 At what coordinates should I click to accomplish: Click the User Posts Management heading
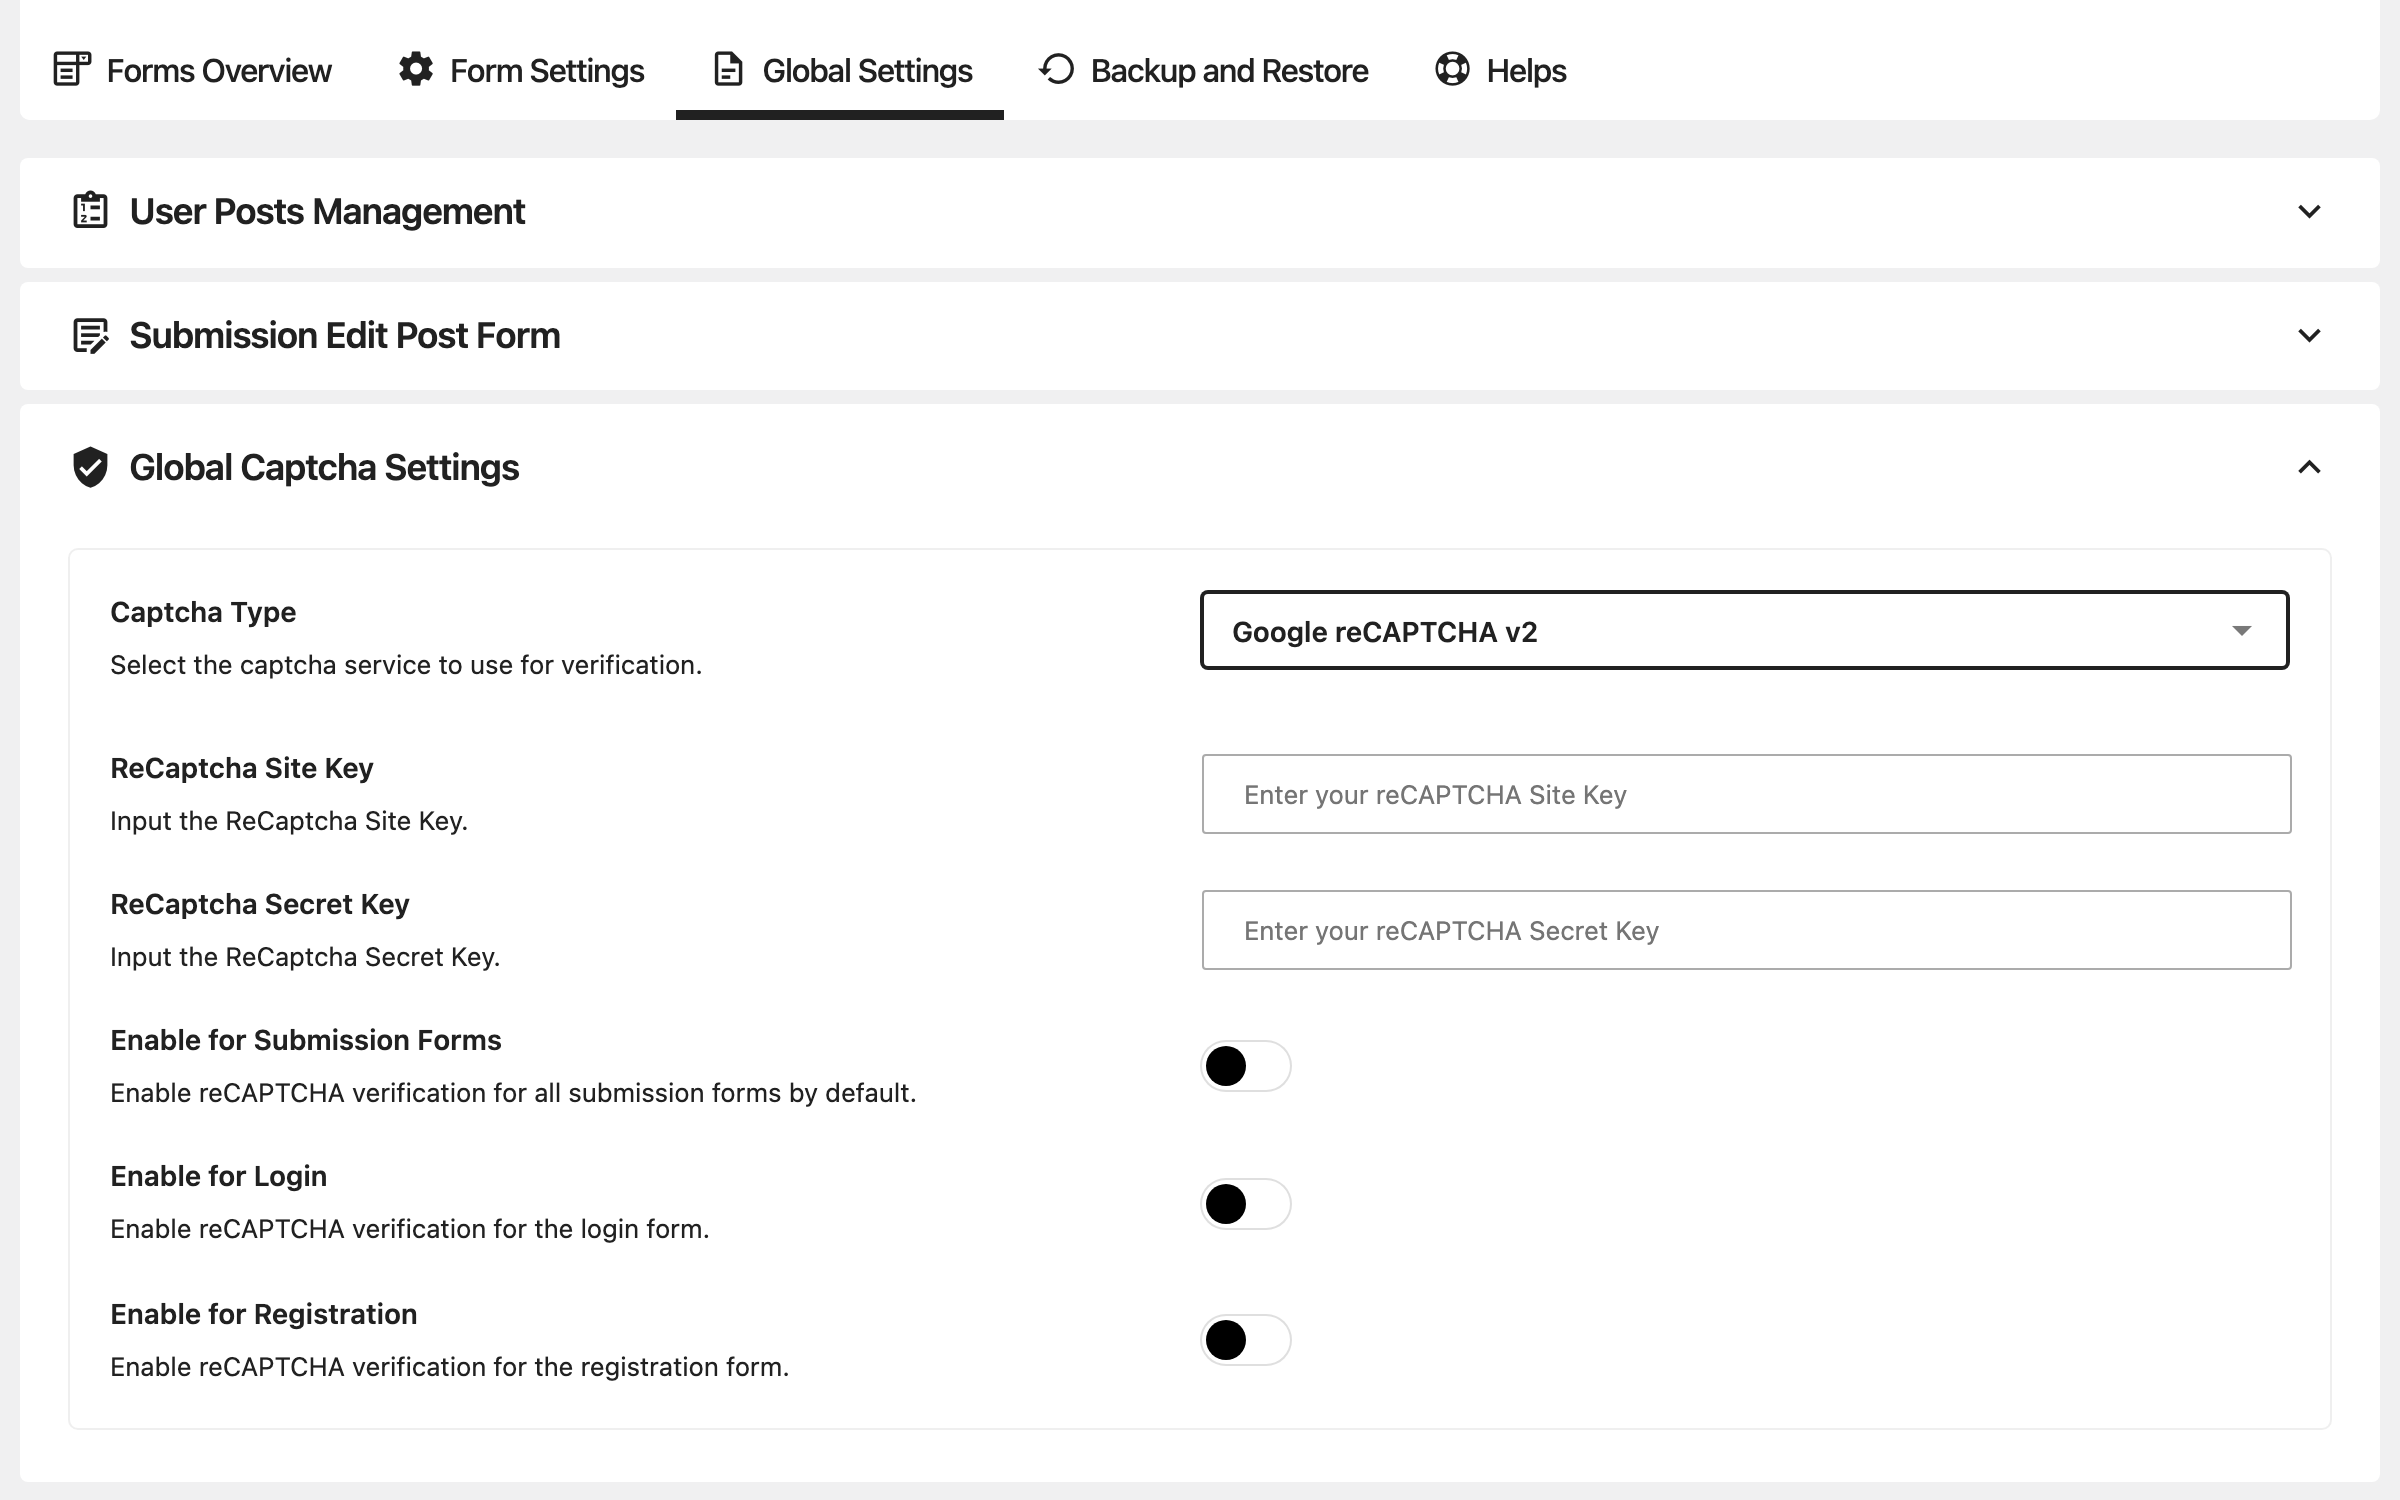pyautogui.click(x=327, y=212)
